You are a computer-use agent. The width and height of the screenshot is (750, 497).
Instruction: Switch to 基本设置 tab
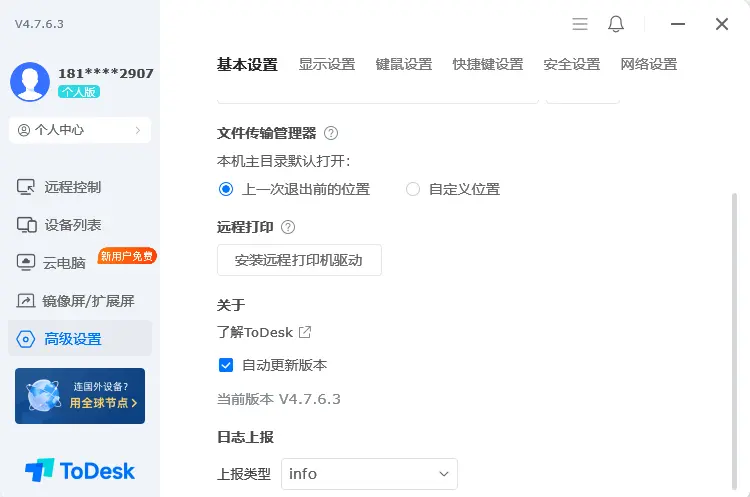[x=247, y=65]
